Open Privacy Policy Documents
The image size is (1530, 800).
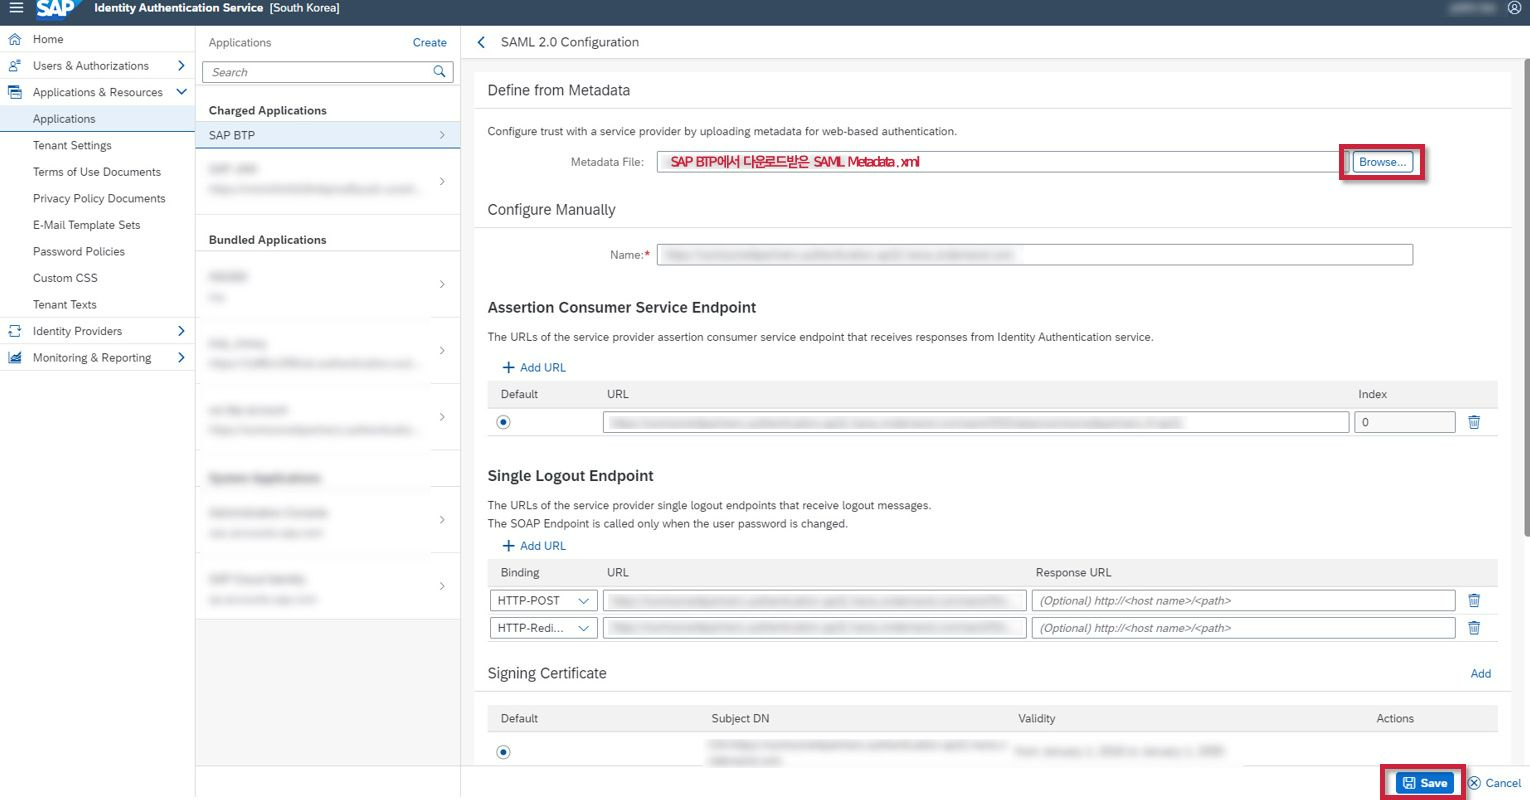(99, 198)
